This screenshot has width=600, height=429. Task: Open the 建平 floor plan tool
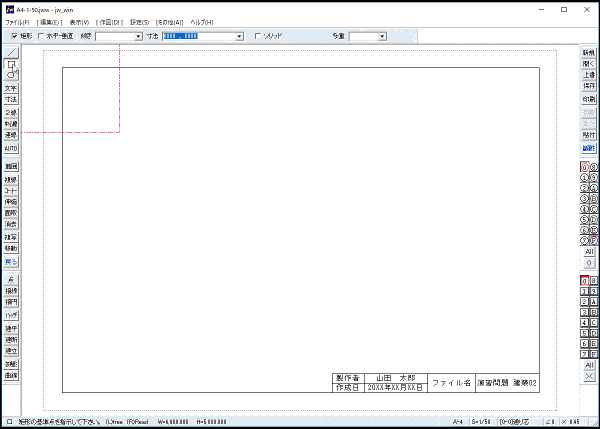point(11,329)
